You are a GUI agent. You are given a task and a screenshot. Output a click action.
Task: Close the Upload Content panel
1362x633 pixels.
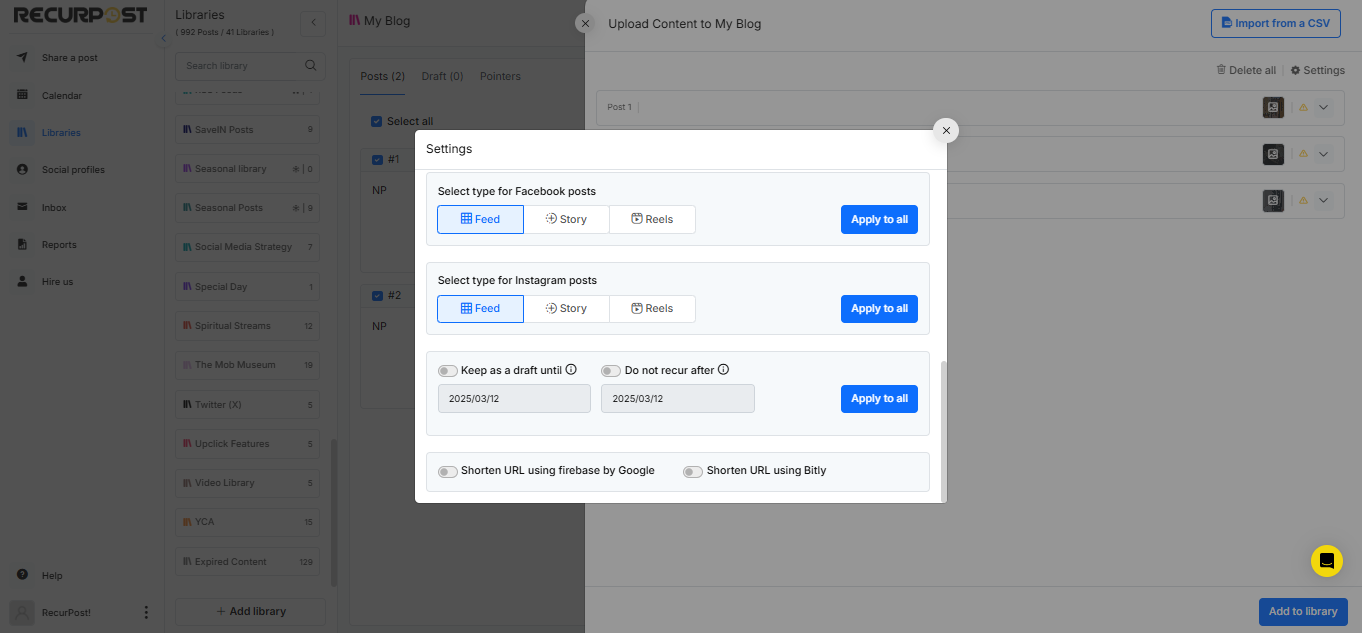pyautogui.click(x=585, y=22)
